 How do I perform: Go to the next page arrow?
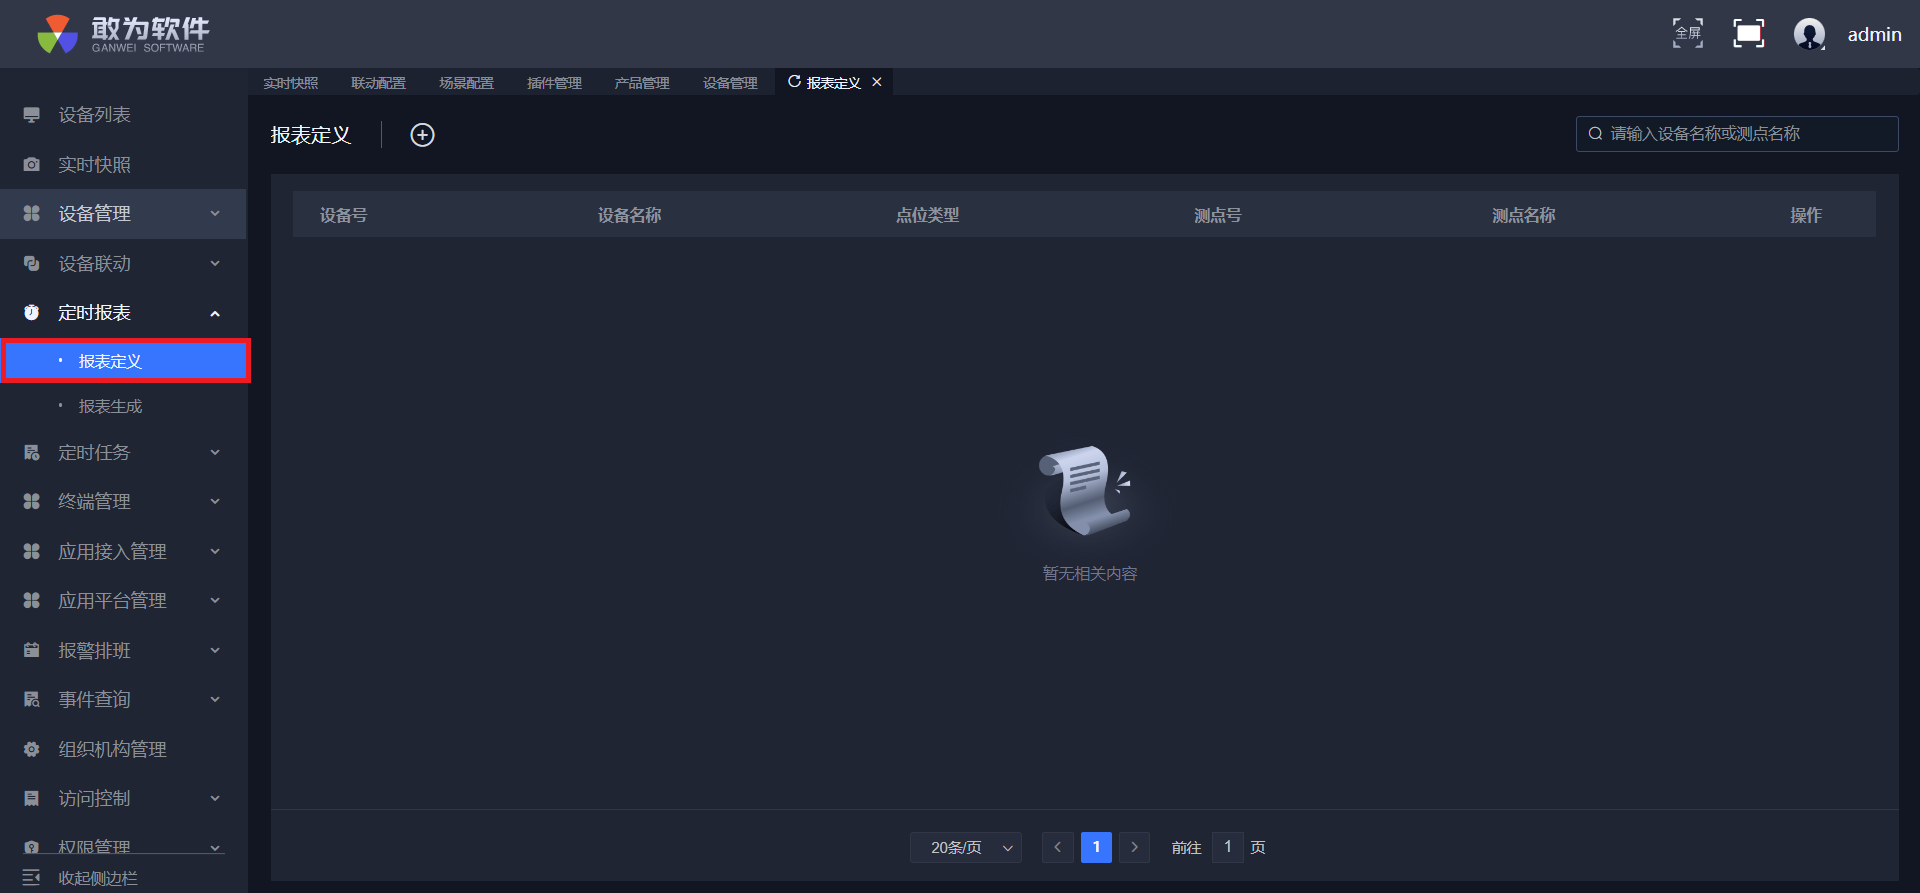pyautogui.click(x=1134, y=847)
